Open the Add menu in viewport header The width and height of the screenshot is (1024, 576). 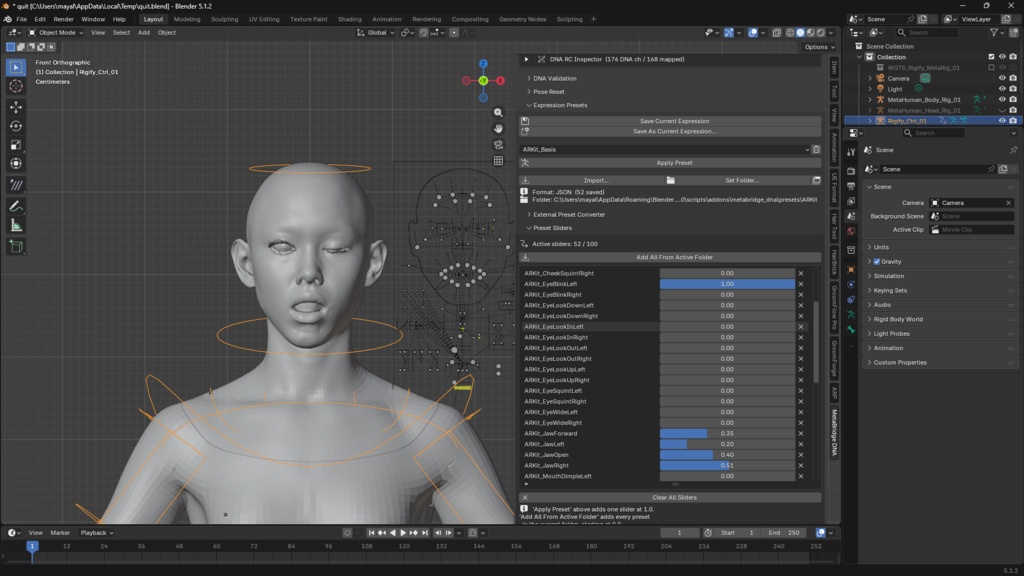click(x=144, y=33)
